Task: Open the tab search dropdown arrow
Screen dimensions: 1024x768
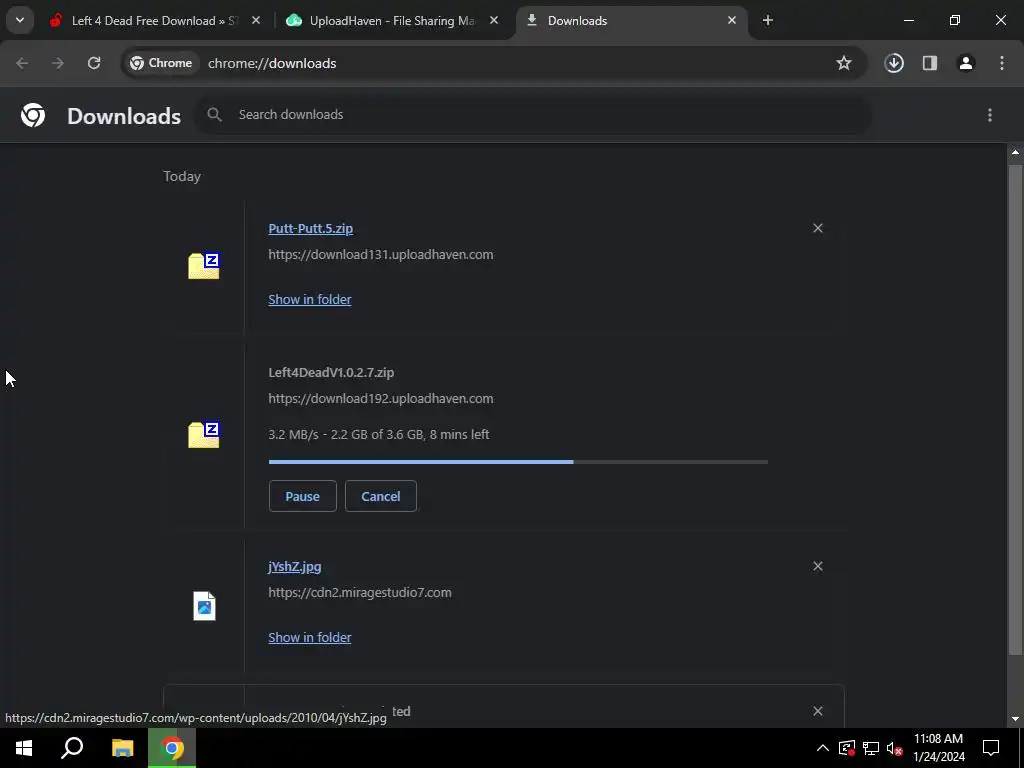Action: tap(20, 20)
